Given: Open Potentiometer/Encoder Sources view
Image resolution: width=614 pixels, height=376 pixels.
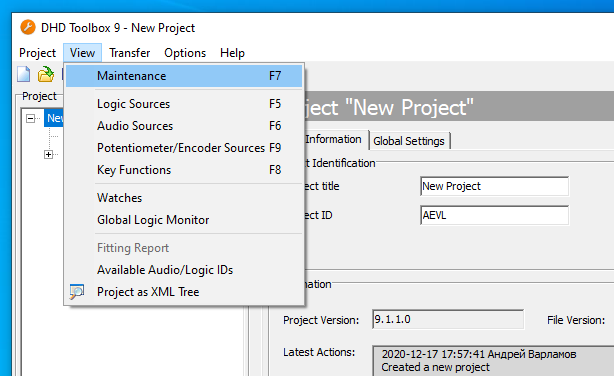Looking at the screenshot, I should pyautogui.click(x=184, y=148).
